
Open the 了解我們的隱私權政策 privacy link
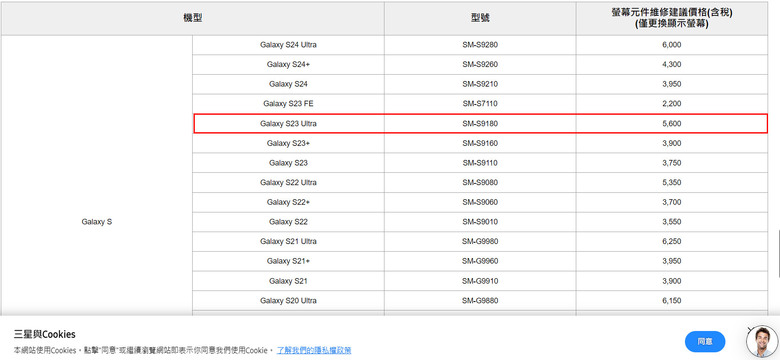point(314,350)
